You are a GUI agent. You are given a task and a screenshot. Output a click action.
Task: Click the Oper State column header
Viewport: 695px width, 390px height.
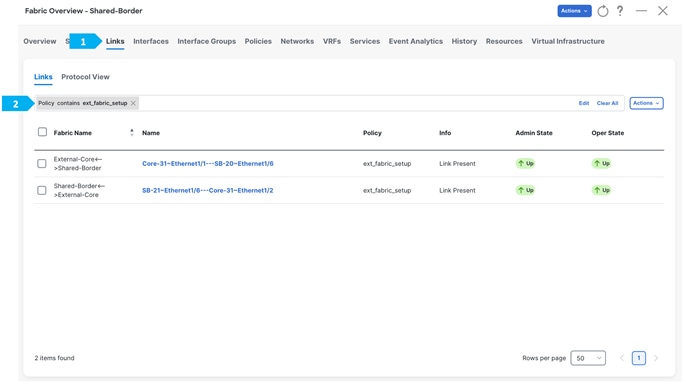(x=607, y=133)
